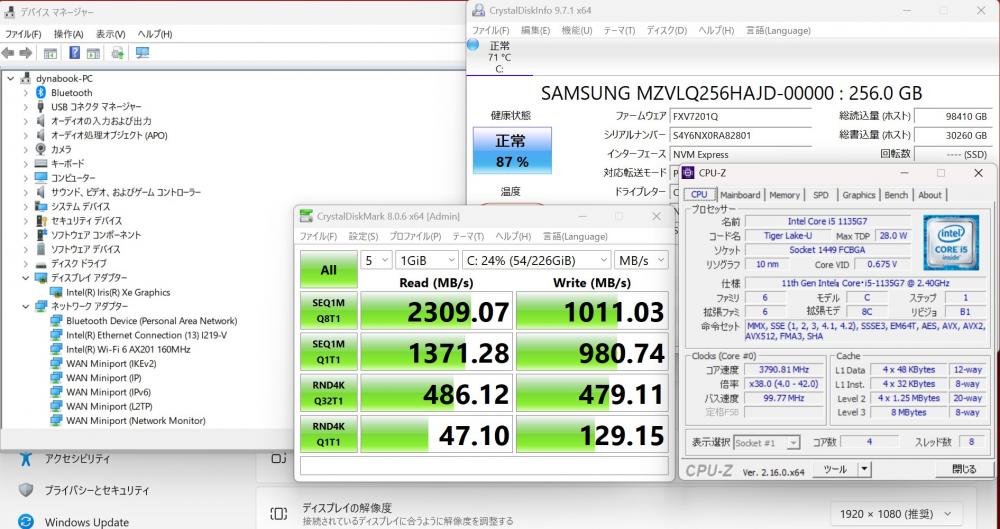This screenshot has width=1000, height=529.
Task: Select Bluetooth category icon in device tree
Action: (x=41, y=93)
